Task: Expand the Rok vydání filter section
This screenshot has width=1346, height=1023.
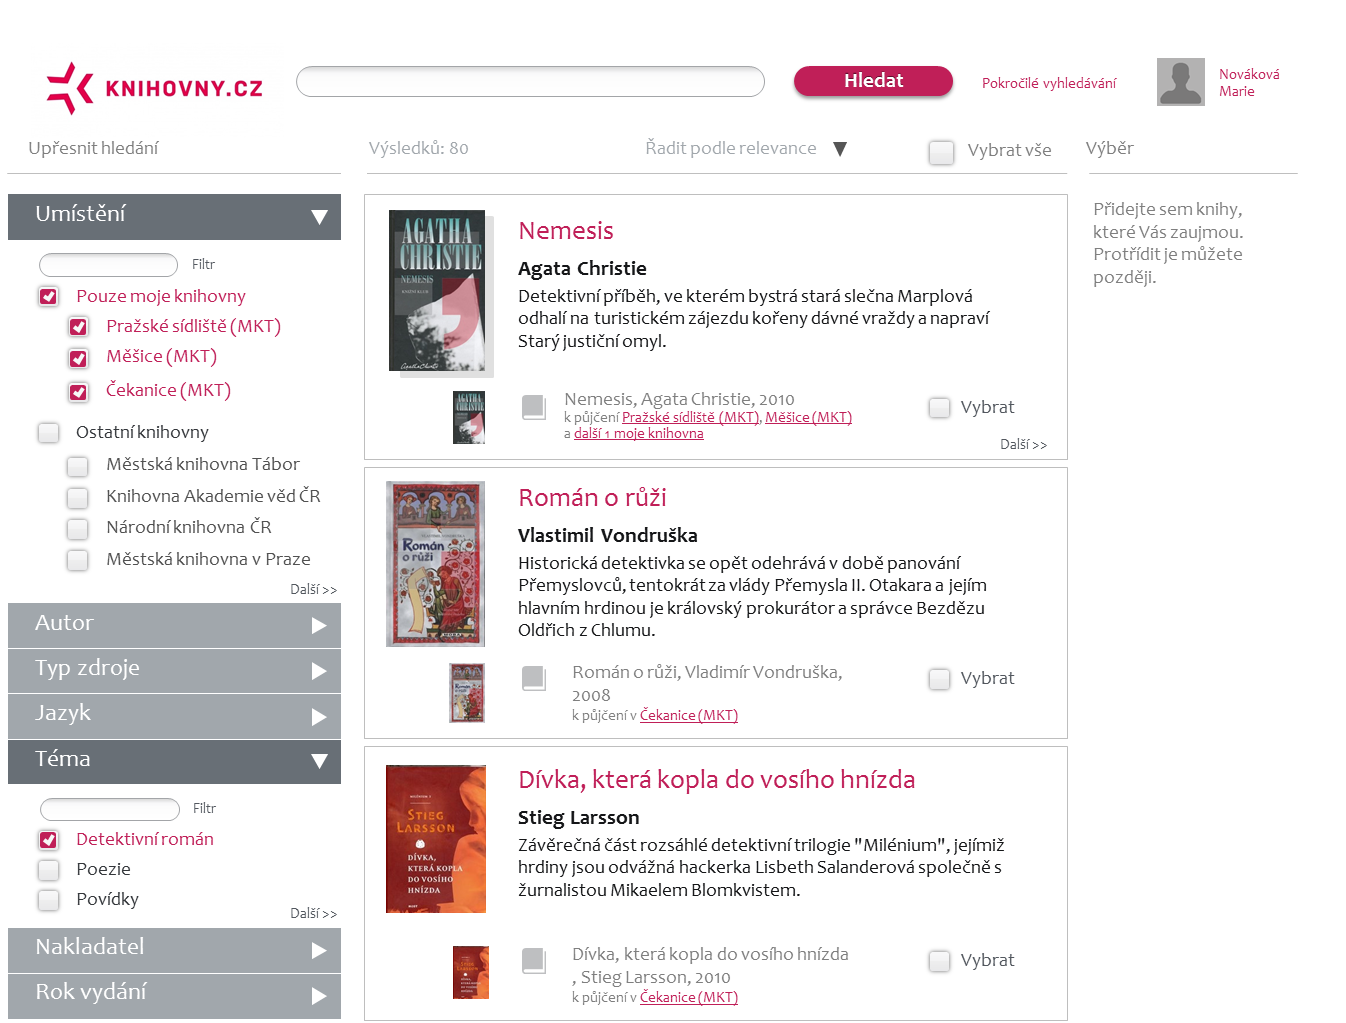Action: click(174, 996)
